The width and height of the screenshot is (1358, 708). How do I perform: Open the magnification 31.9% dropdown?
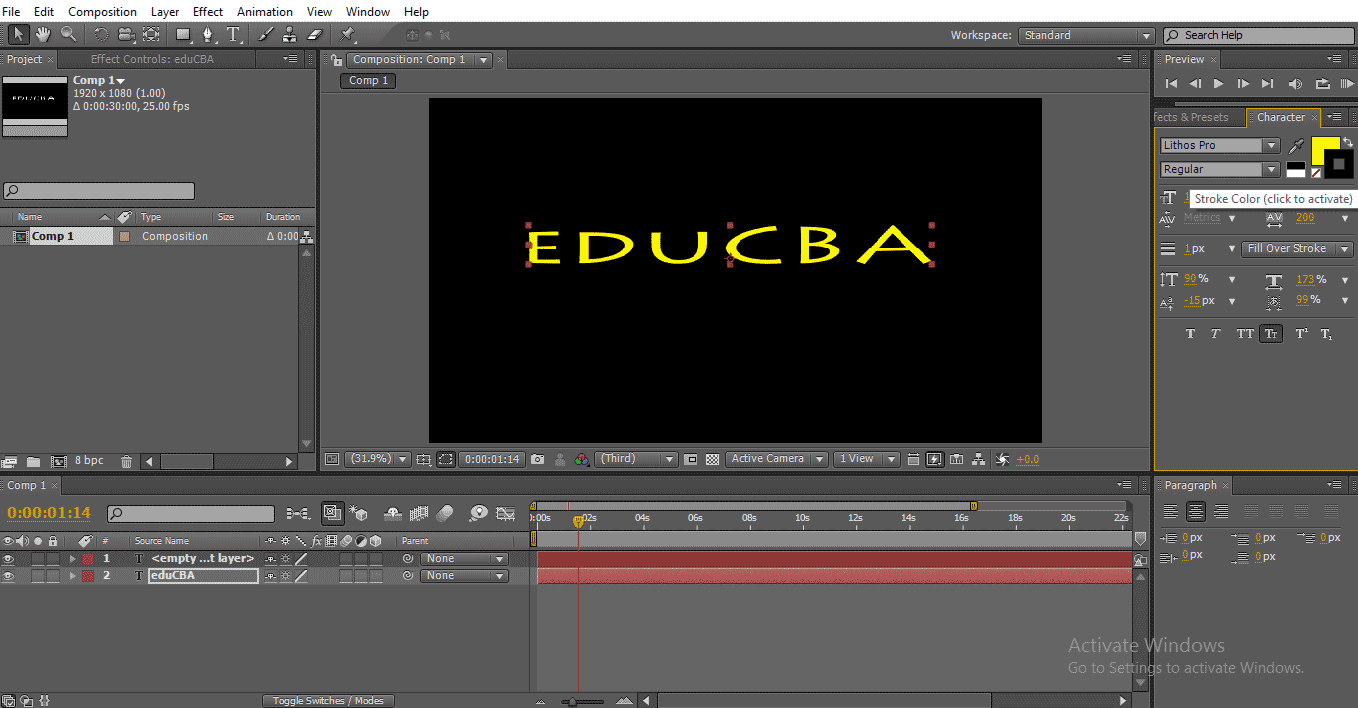coord(378,459)
